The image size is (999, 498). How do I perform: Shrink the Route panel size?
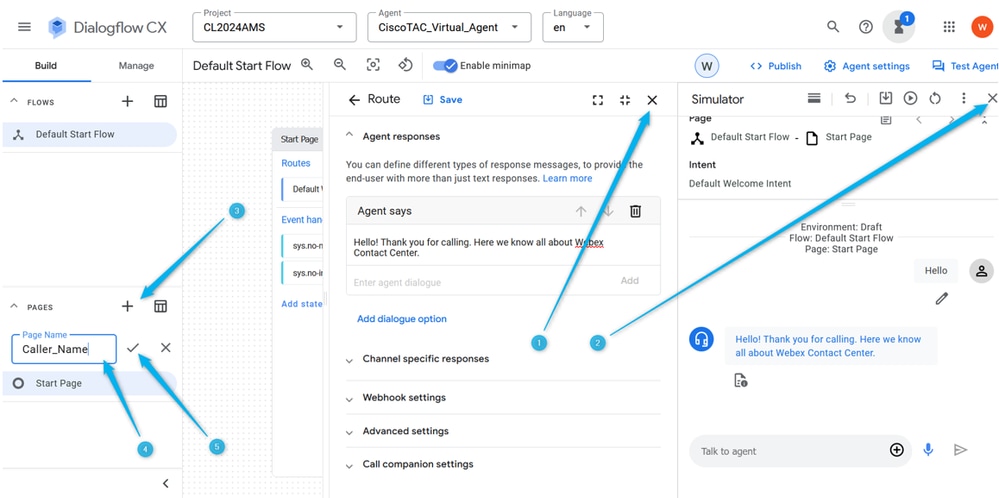point(625,100)
